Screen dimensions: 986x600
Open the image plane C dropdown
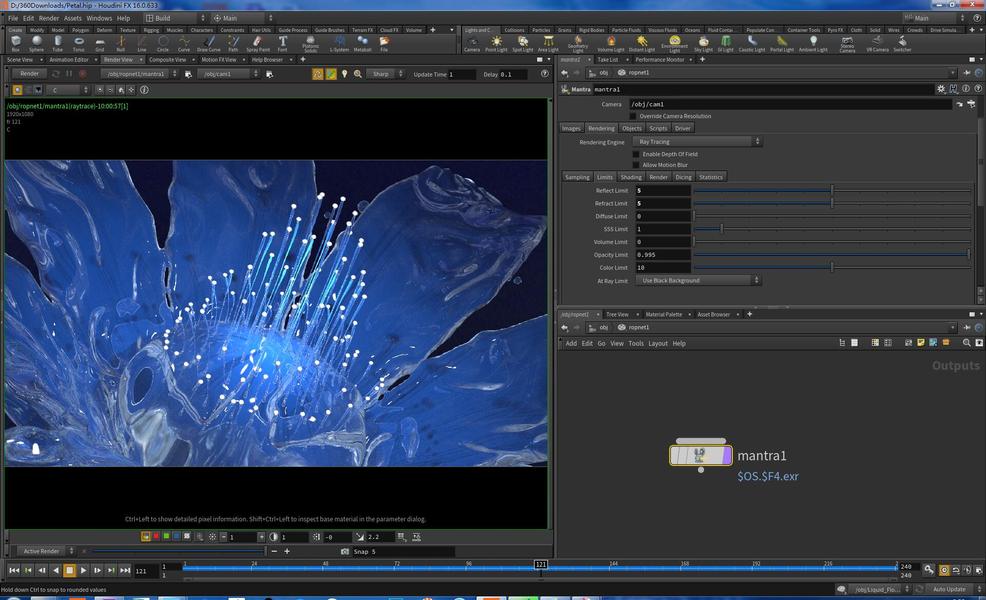click(x=69, y=90)
